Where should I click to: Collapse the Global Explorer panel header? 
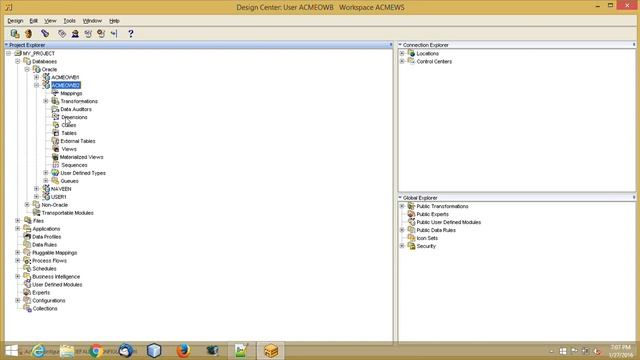[x=400, y=198]
